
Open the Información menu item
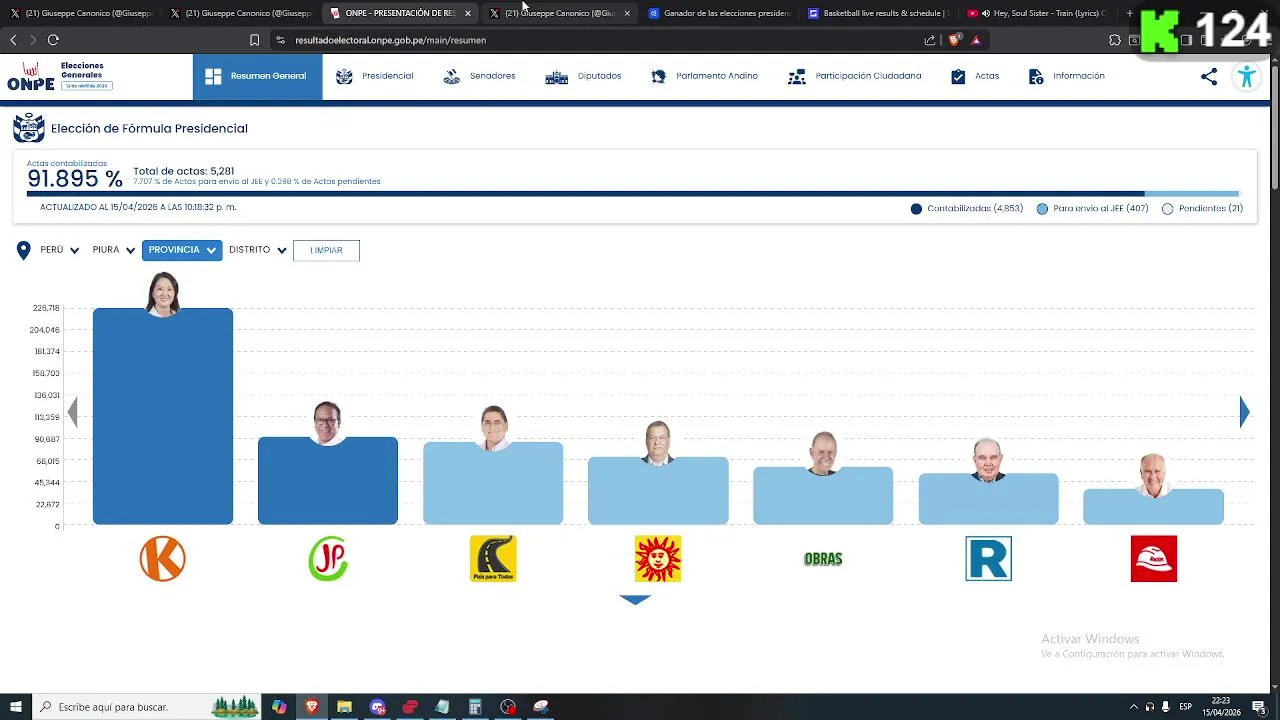pos(1066,76)
